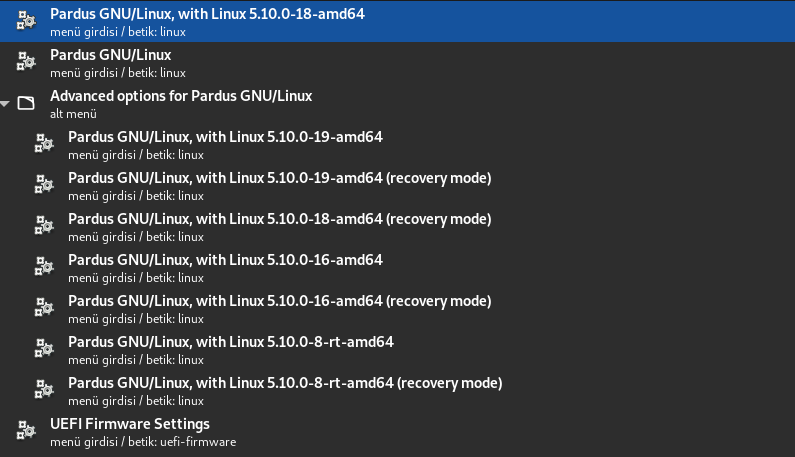Click gear icon for 5.10.0-16-amd64 recovery mode
The height and width of the screenshot is (457, 795).
tap(44, 308)
